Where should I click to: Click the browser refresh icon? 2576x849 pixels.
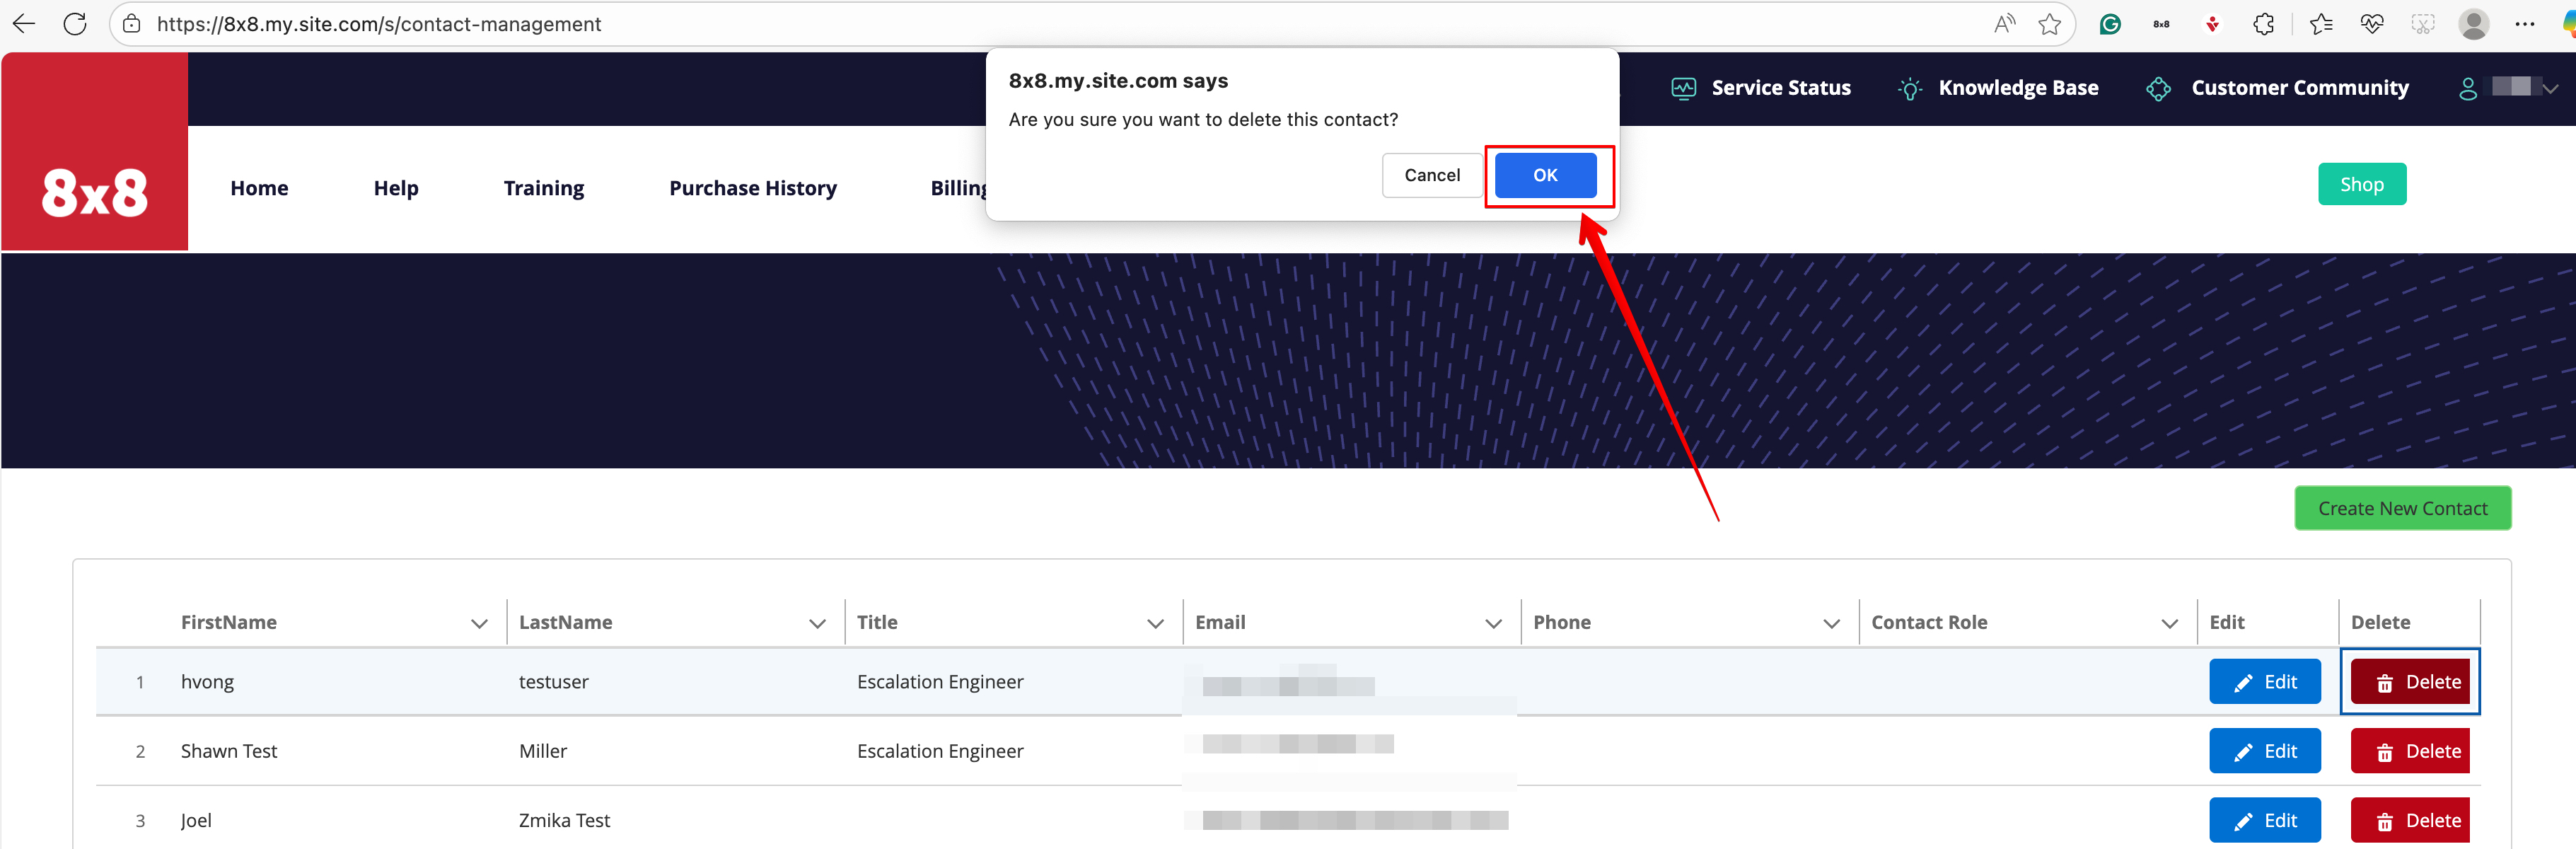pos(75,24)
